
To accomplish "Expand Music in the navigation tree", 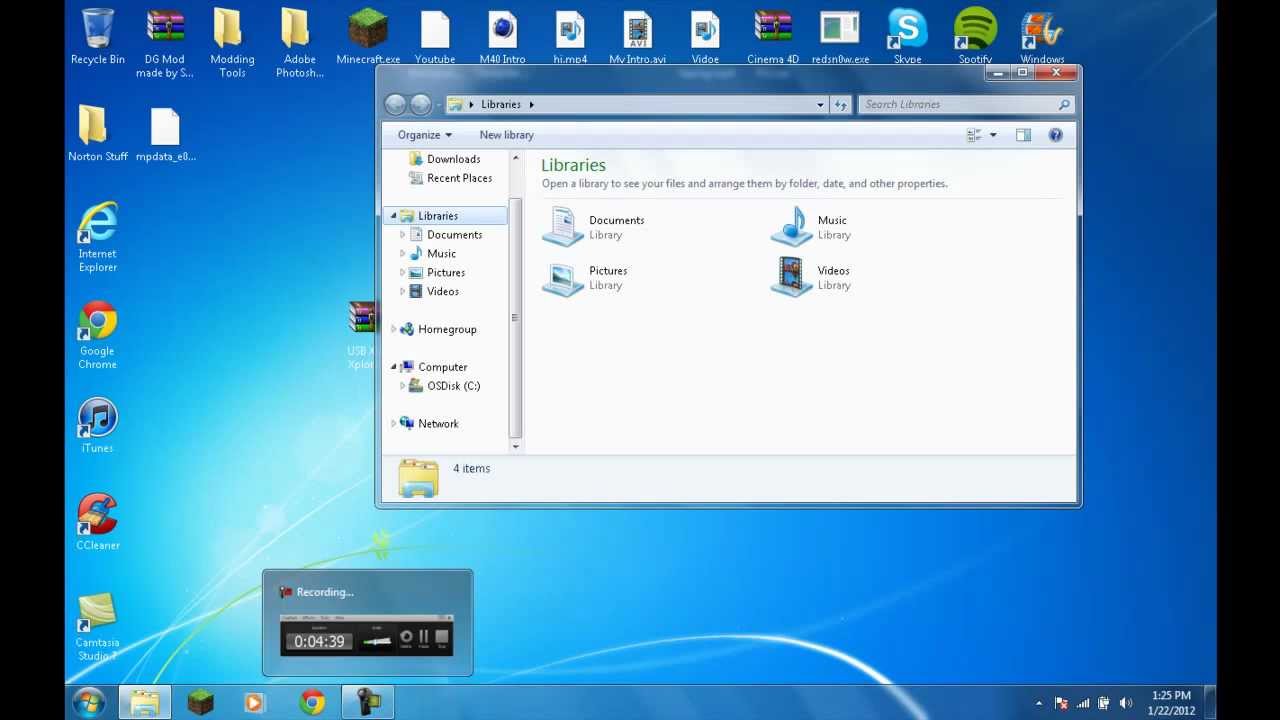I will click(x=403, y=254).
